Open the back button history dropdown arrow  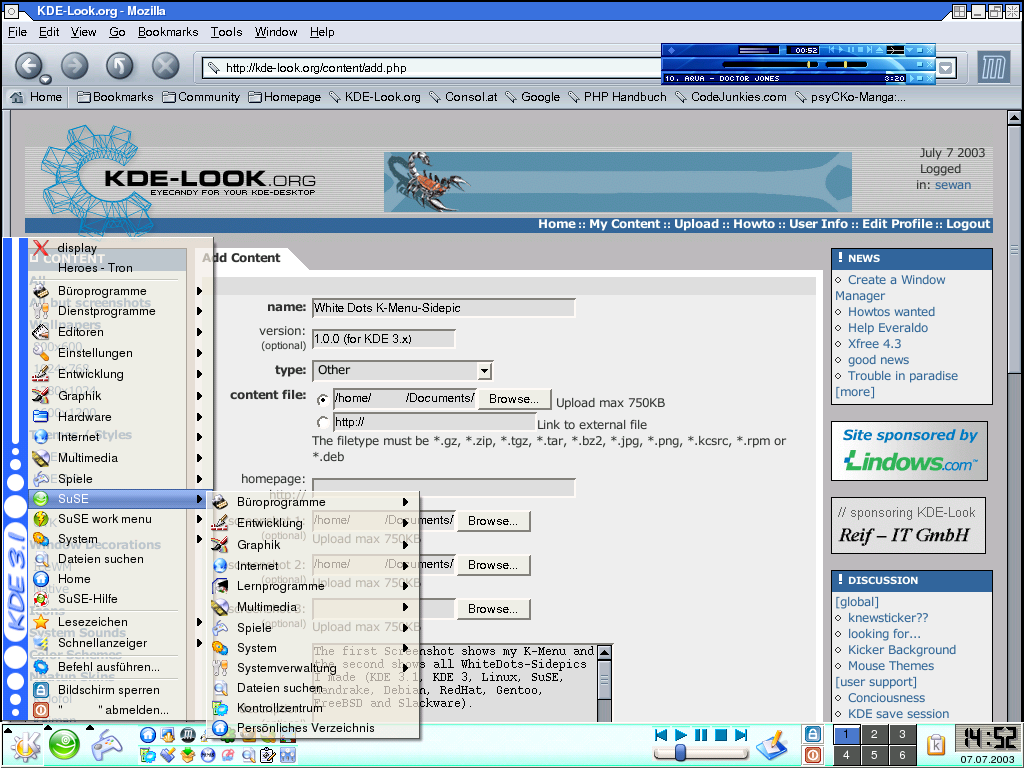coord(45,80)
